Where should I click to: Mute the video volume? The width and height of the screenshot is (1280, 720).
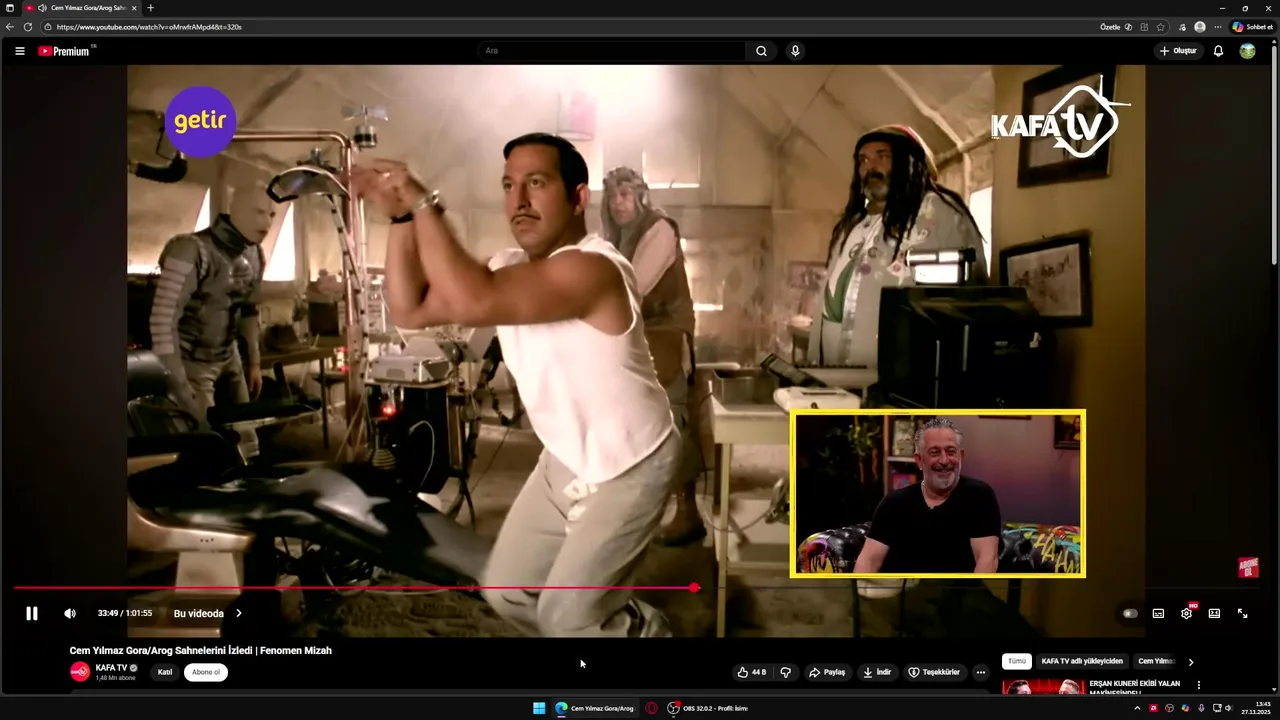pyautogui.click(x=70, y=613)
